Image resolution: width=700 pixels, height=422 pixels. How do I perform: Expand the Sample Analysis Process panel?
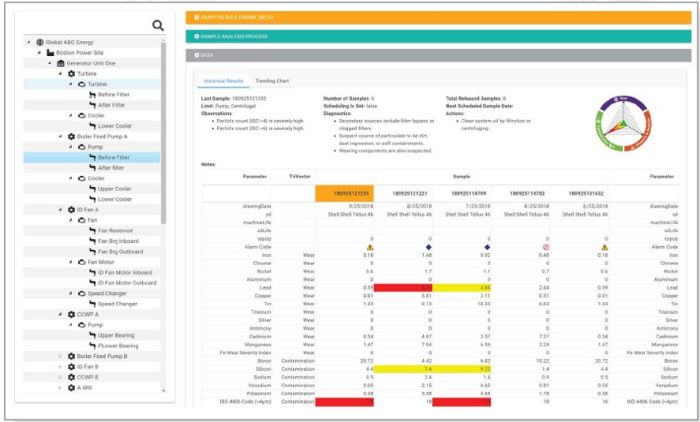pyautogui.click(x=434, y=36)
